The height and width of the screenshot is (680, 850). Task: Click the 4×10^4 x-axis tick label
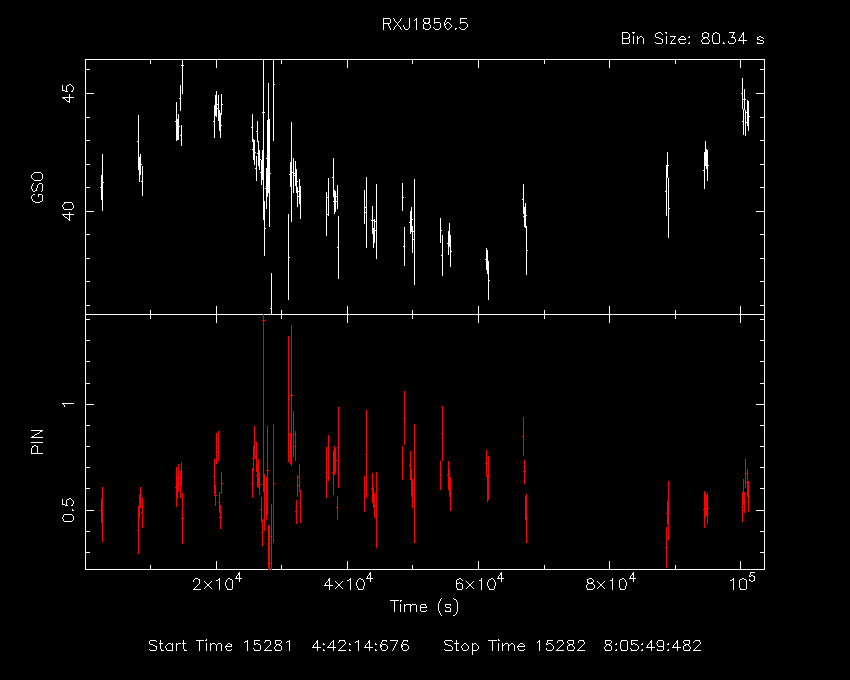(x=348, y=583)
